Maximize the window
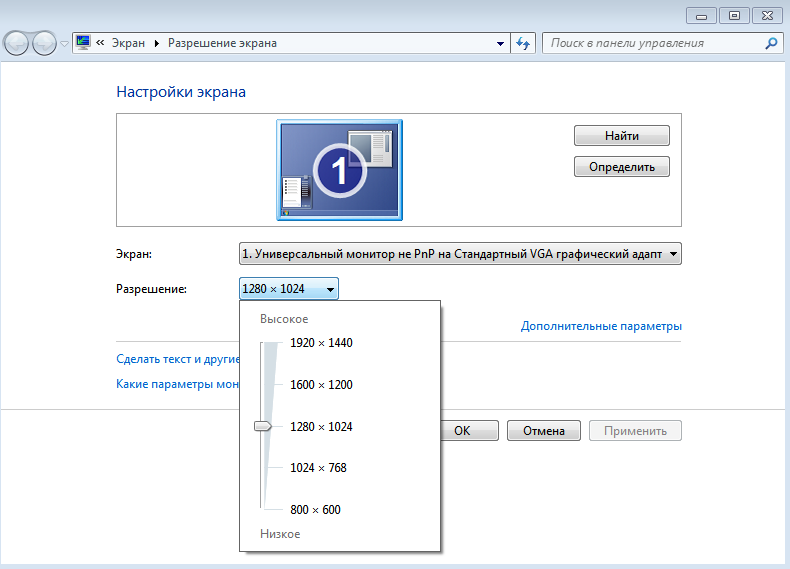 point(734,16)
